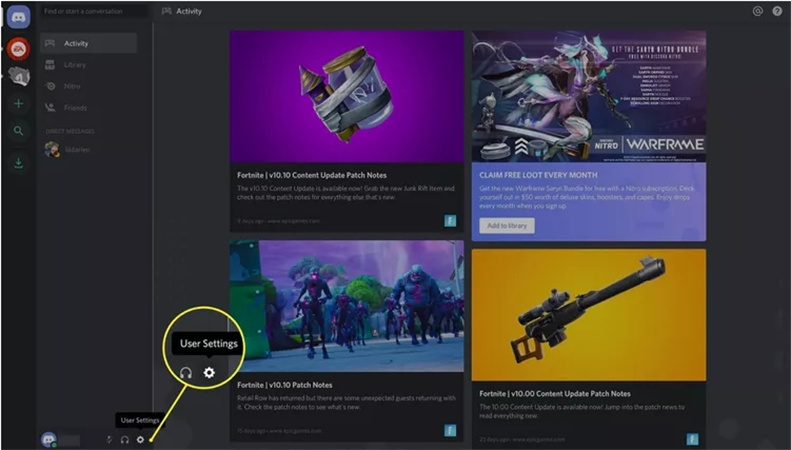This screenshot has height=450, width=791.
Task: Go to the Nitro section
Action: click(x=89, y=86)
